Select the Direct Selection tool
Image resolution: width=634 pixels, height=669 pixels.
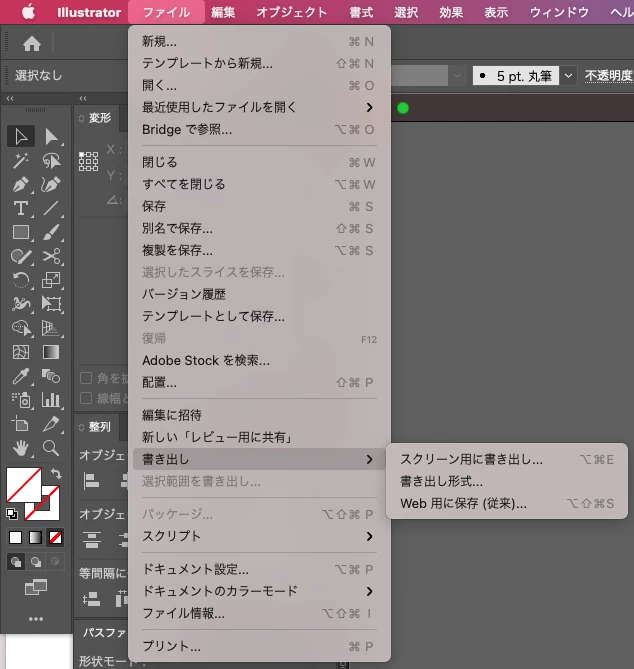[x=51, y=137]
